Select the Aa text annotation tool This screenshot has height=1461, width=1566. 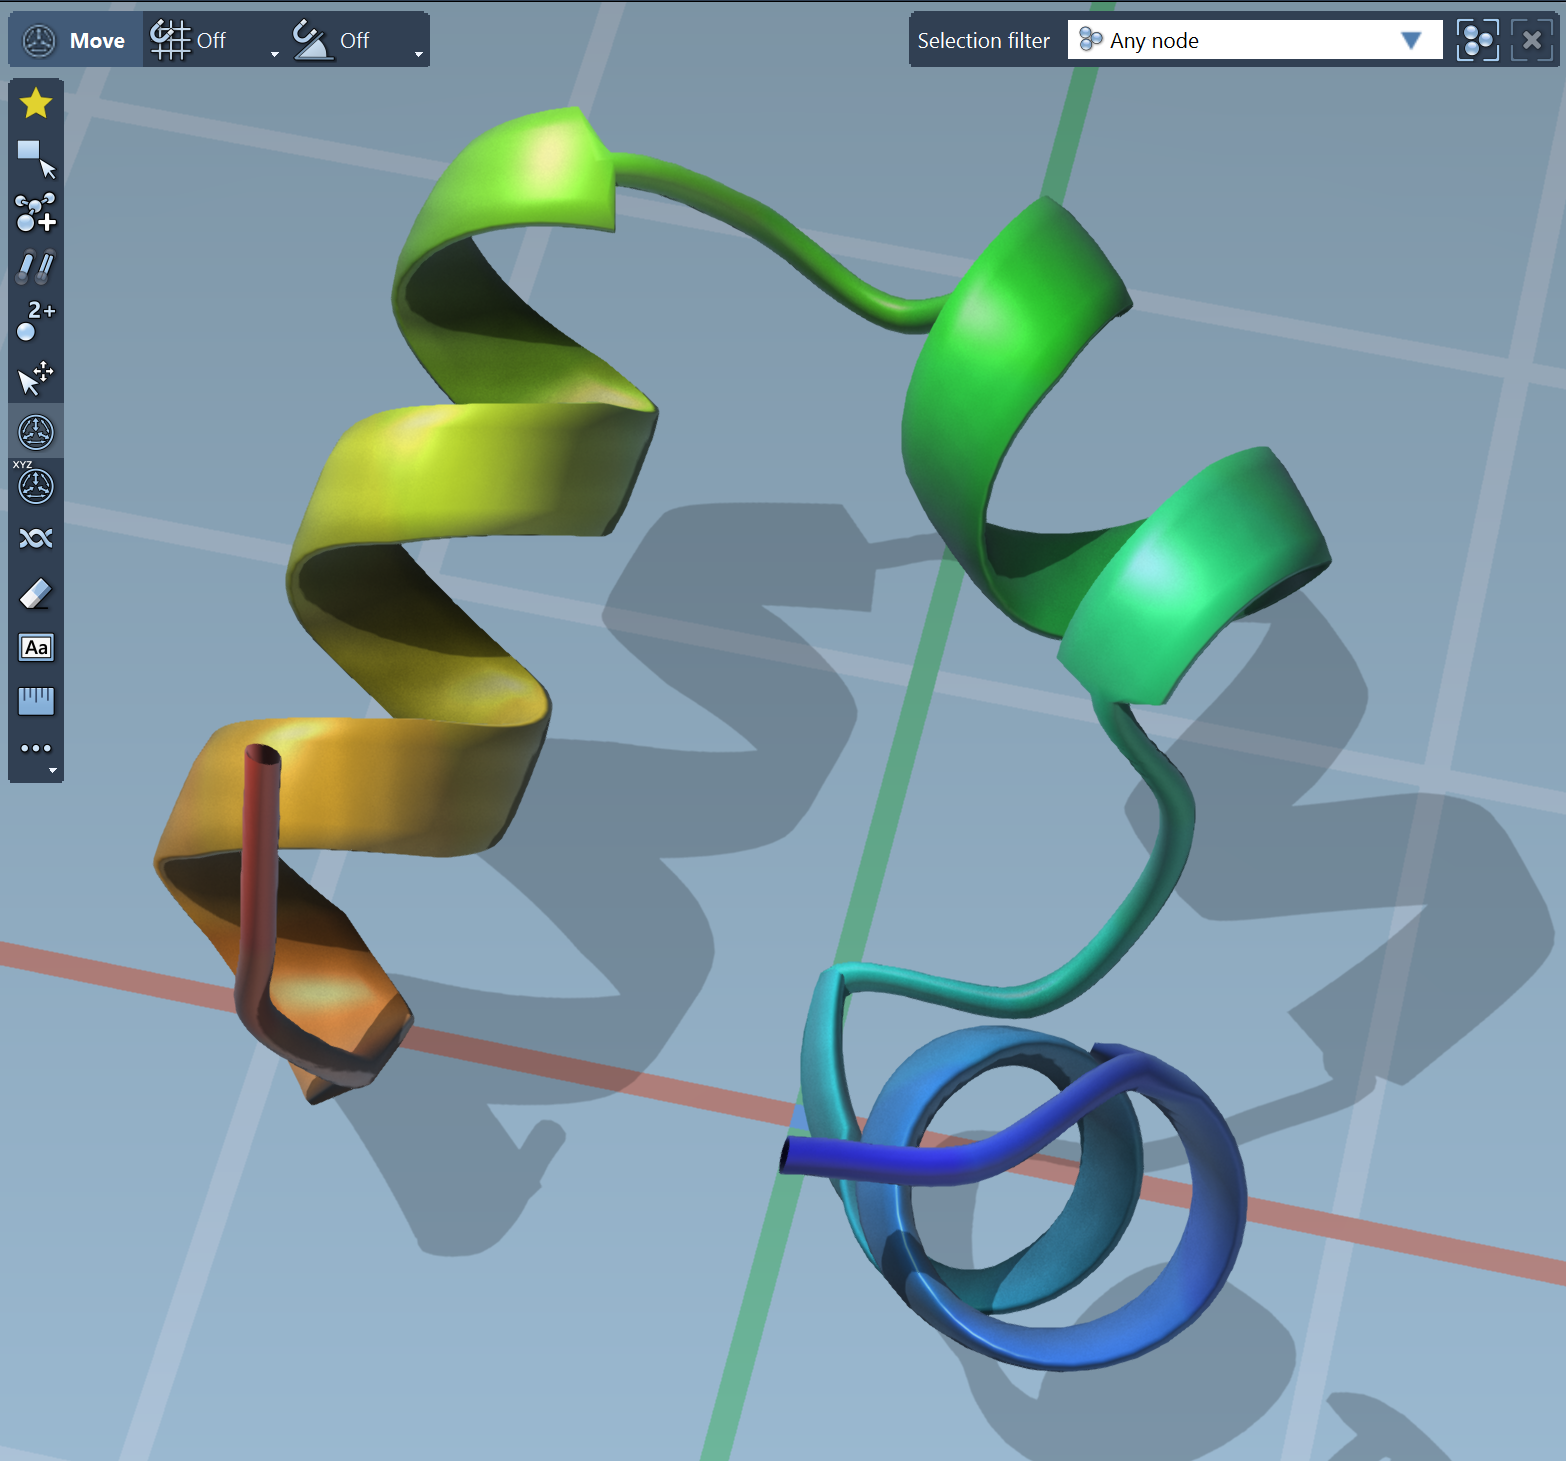pos(36,648)
